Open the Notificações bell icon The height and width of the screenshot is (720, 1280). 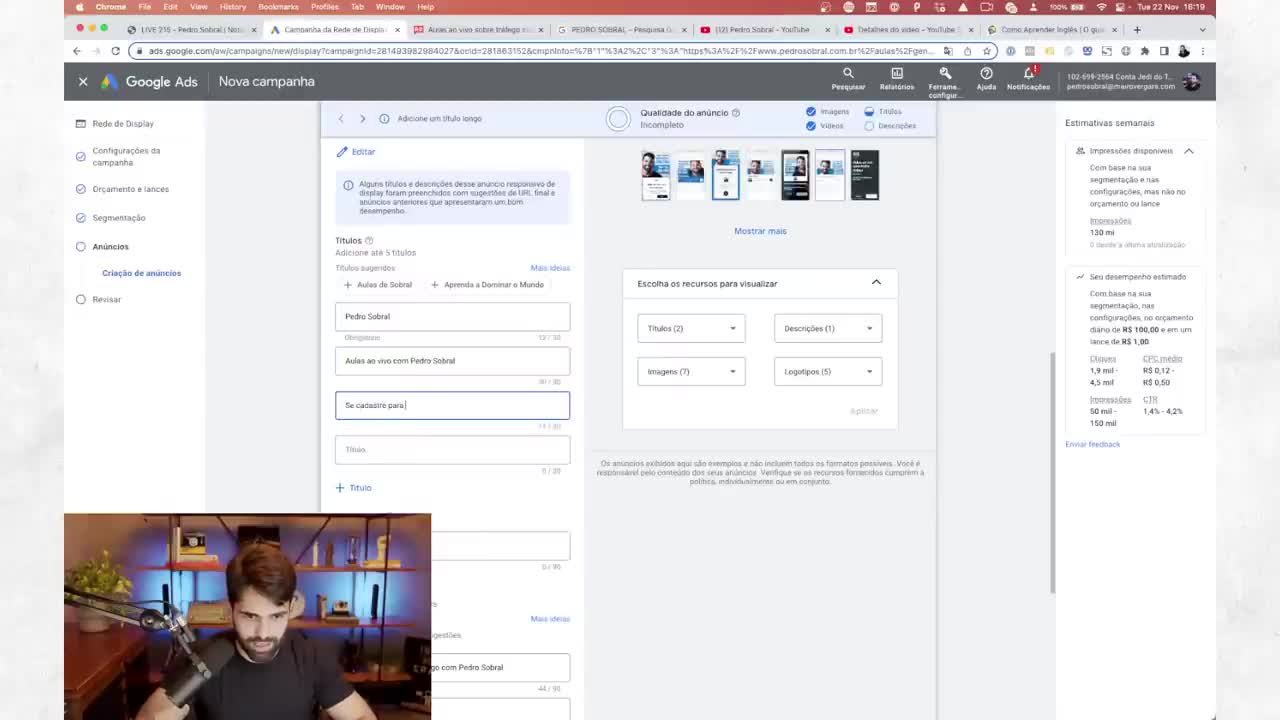(x=1029, y=73)
